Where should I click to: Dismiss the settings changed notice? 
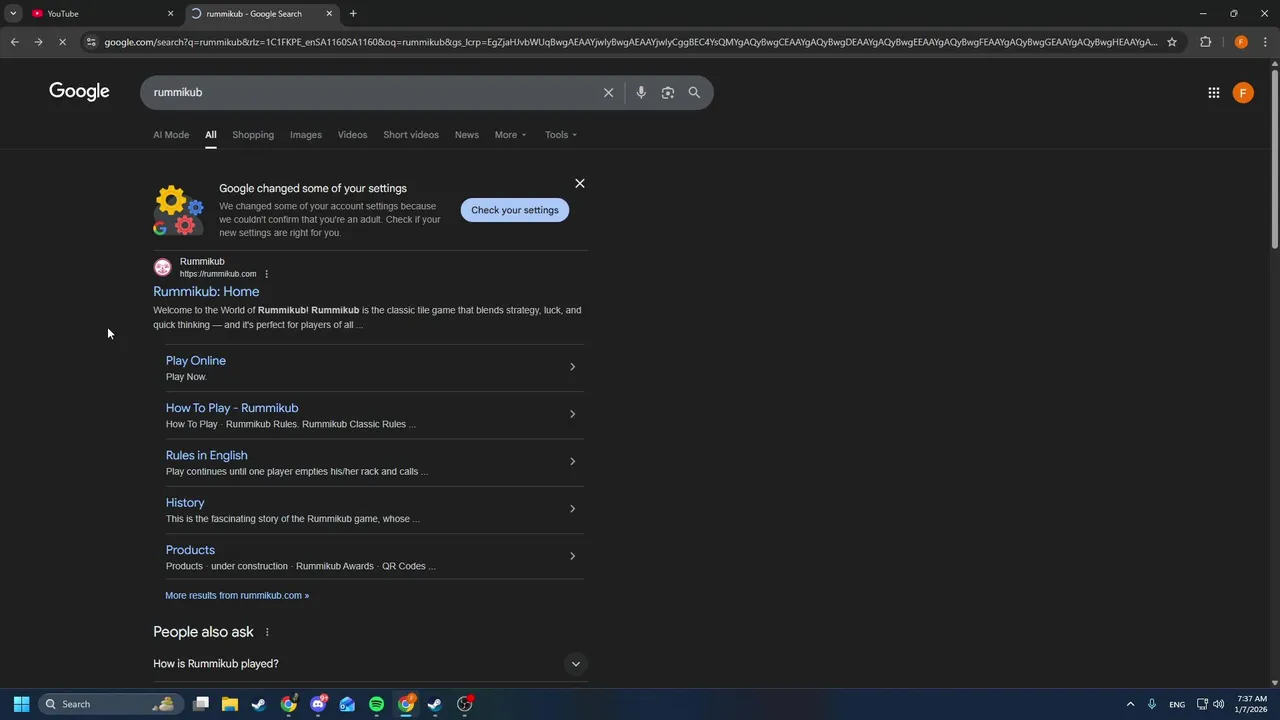point(579,184)
